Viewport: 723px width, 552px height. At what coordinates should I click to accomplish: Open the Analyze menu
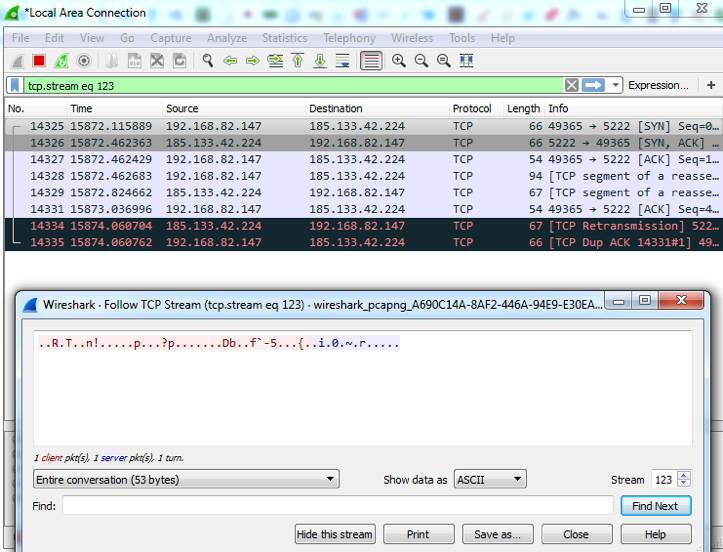point(226,38)
